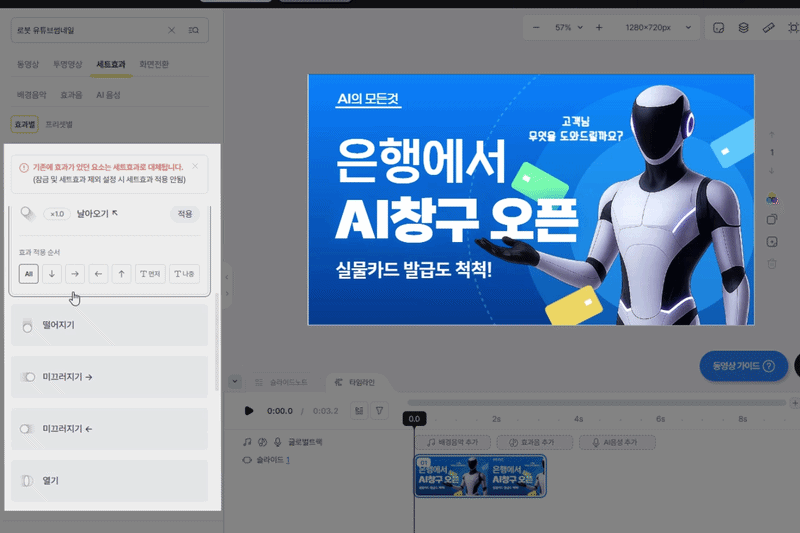Click the plus icon at timeline end
Viewport: 800px width, 533px height.
point(794,403)
